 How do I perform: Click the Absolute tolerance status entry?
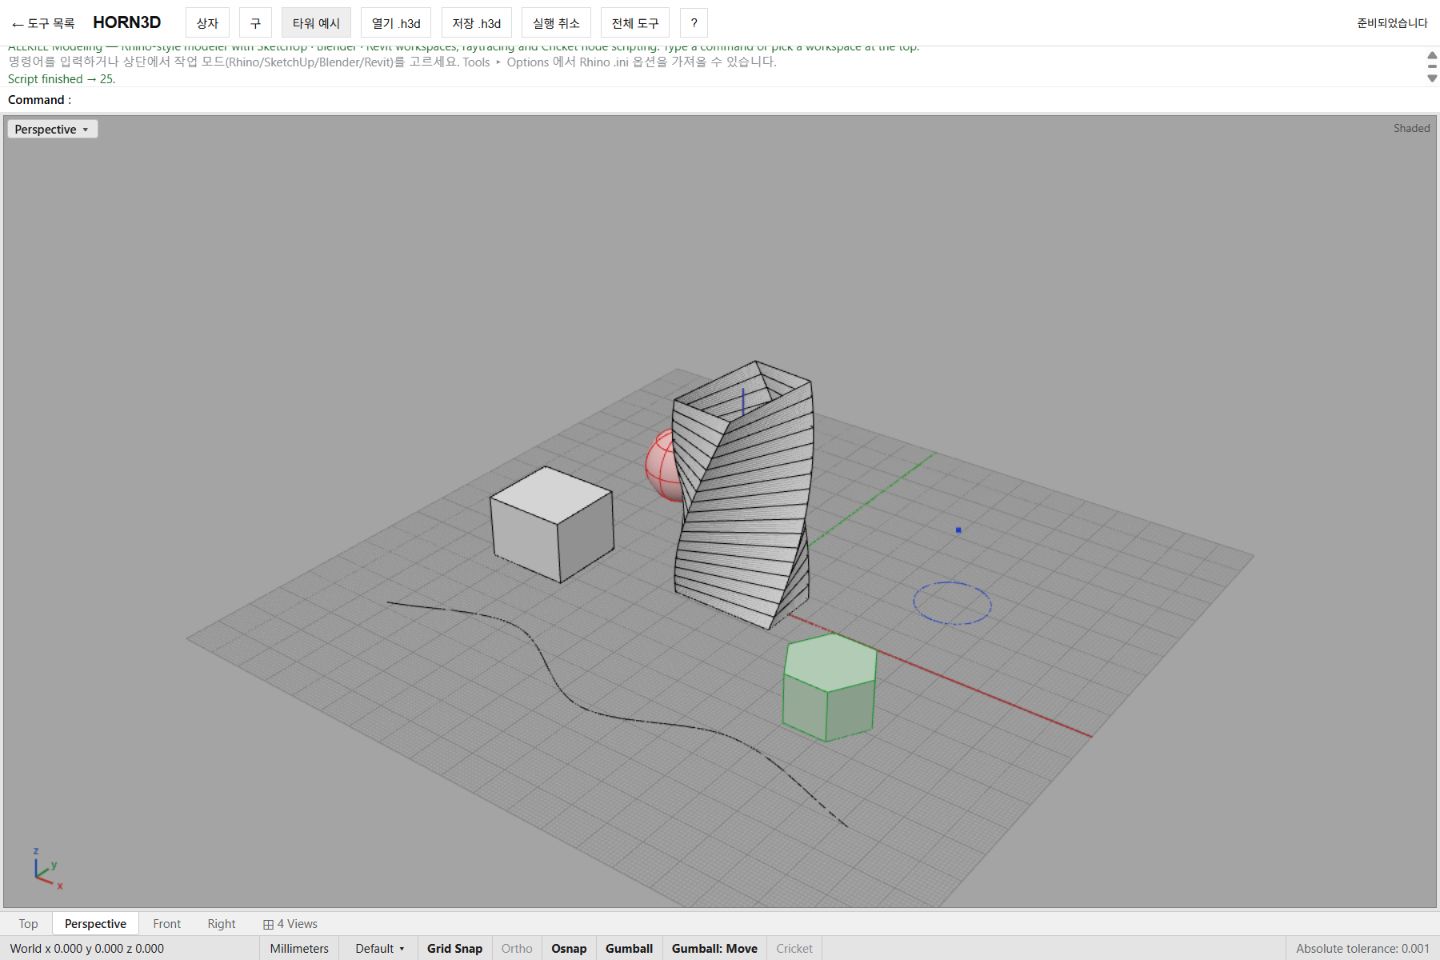(x=1362, y=949)
